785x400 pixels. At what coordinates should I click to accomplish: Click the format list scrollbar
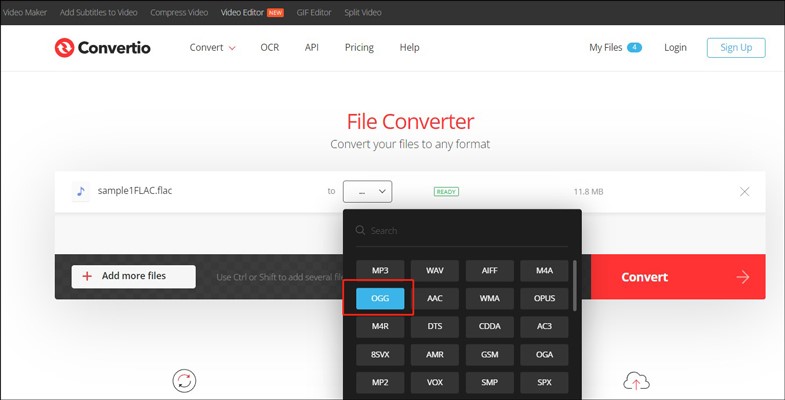[x=574, y=285]
